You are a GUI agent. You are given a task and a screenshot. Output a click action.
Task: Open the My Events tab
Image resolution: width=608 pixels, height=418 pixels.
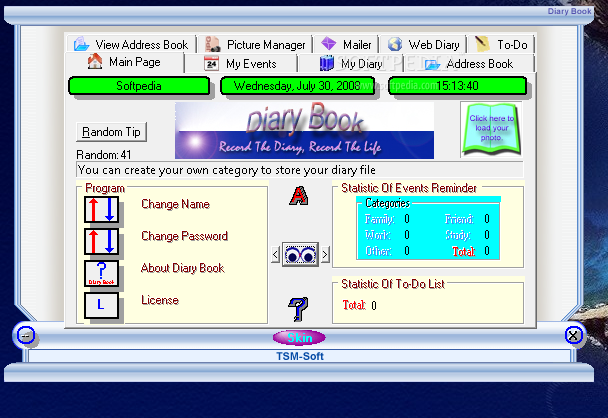click(240, 63)
